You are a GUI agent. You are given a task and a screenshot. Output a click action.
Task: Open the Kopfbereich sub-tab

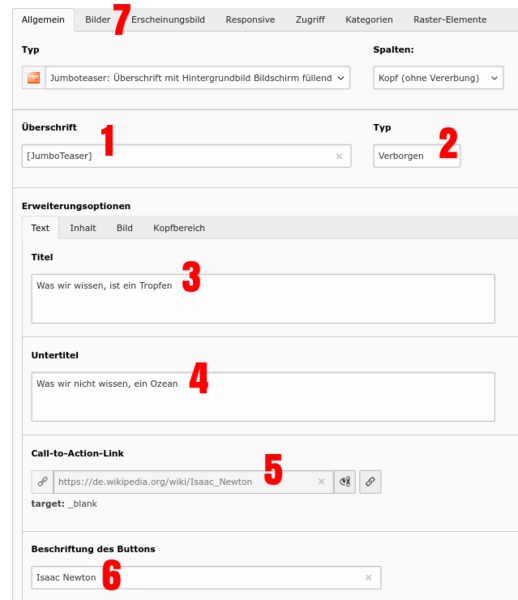pos(179,228)
